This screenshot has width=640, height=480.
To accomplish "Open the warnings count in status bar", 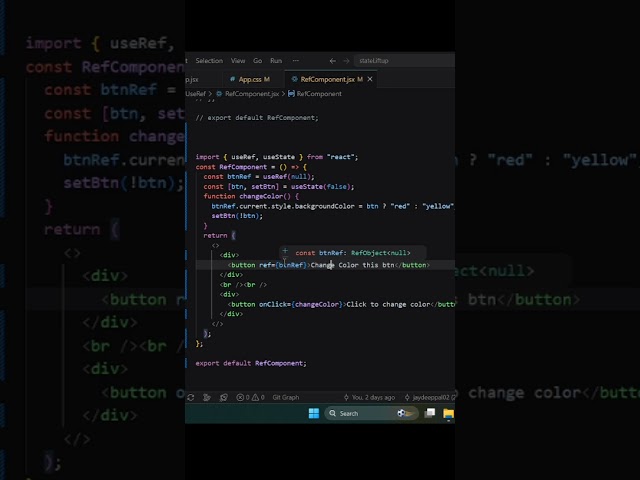I will pyautogui.click(x=258, y=397).
